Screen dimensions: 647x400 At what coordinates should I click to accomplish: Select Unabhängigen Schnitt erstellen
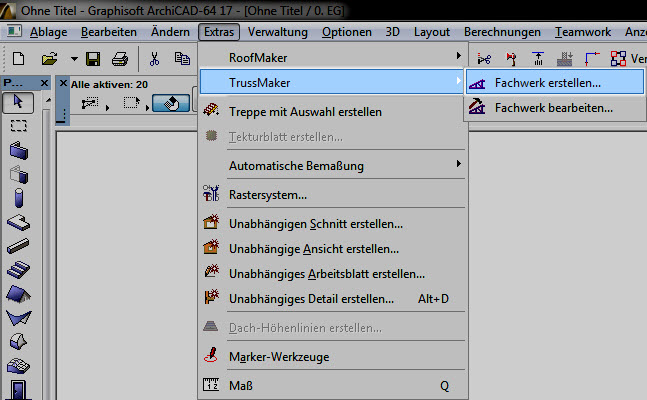332,224
